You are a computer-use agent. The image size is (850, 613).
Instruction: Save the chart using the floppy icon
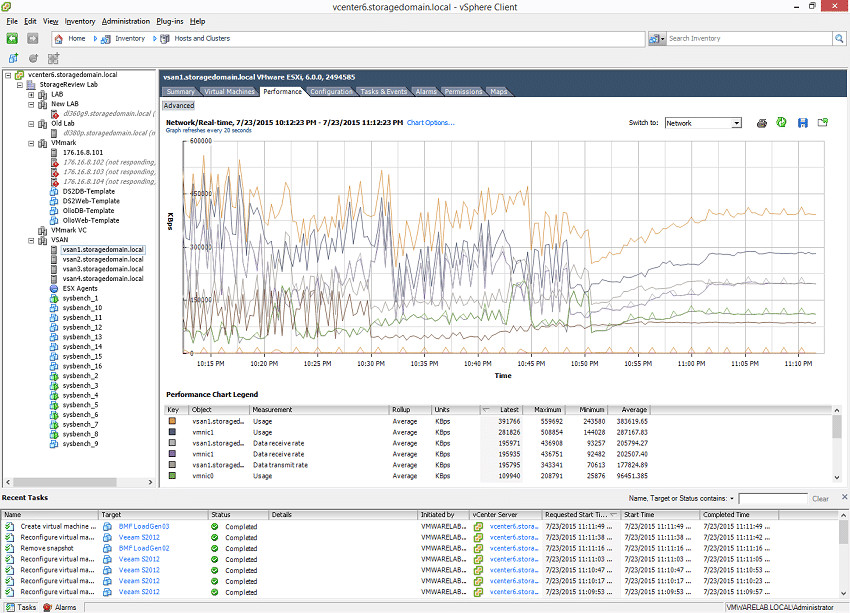point(803,123)
